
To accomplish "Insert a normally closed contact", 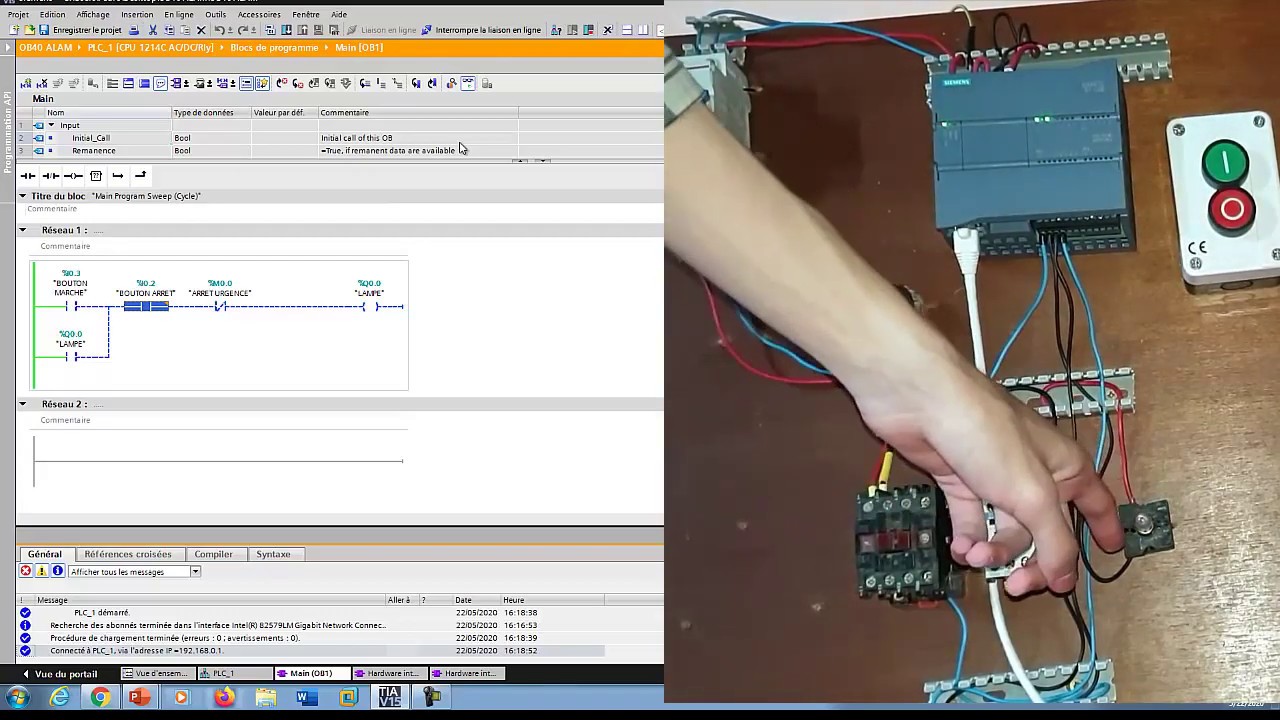I will click(51, 176).
